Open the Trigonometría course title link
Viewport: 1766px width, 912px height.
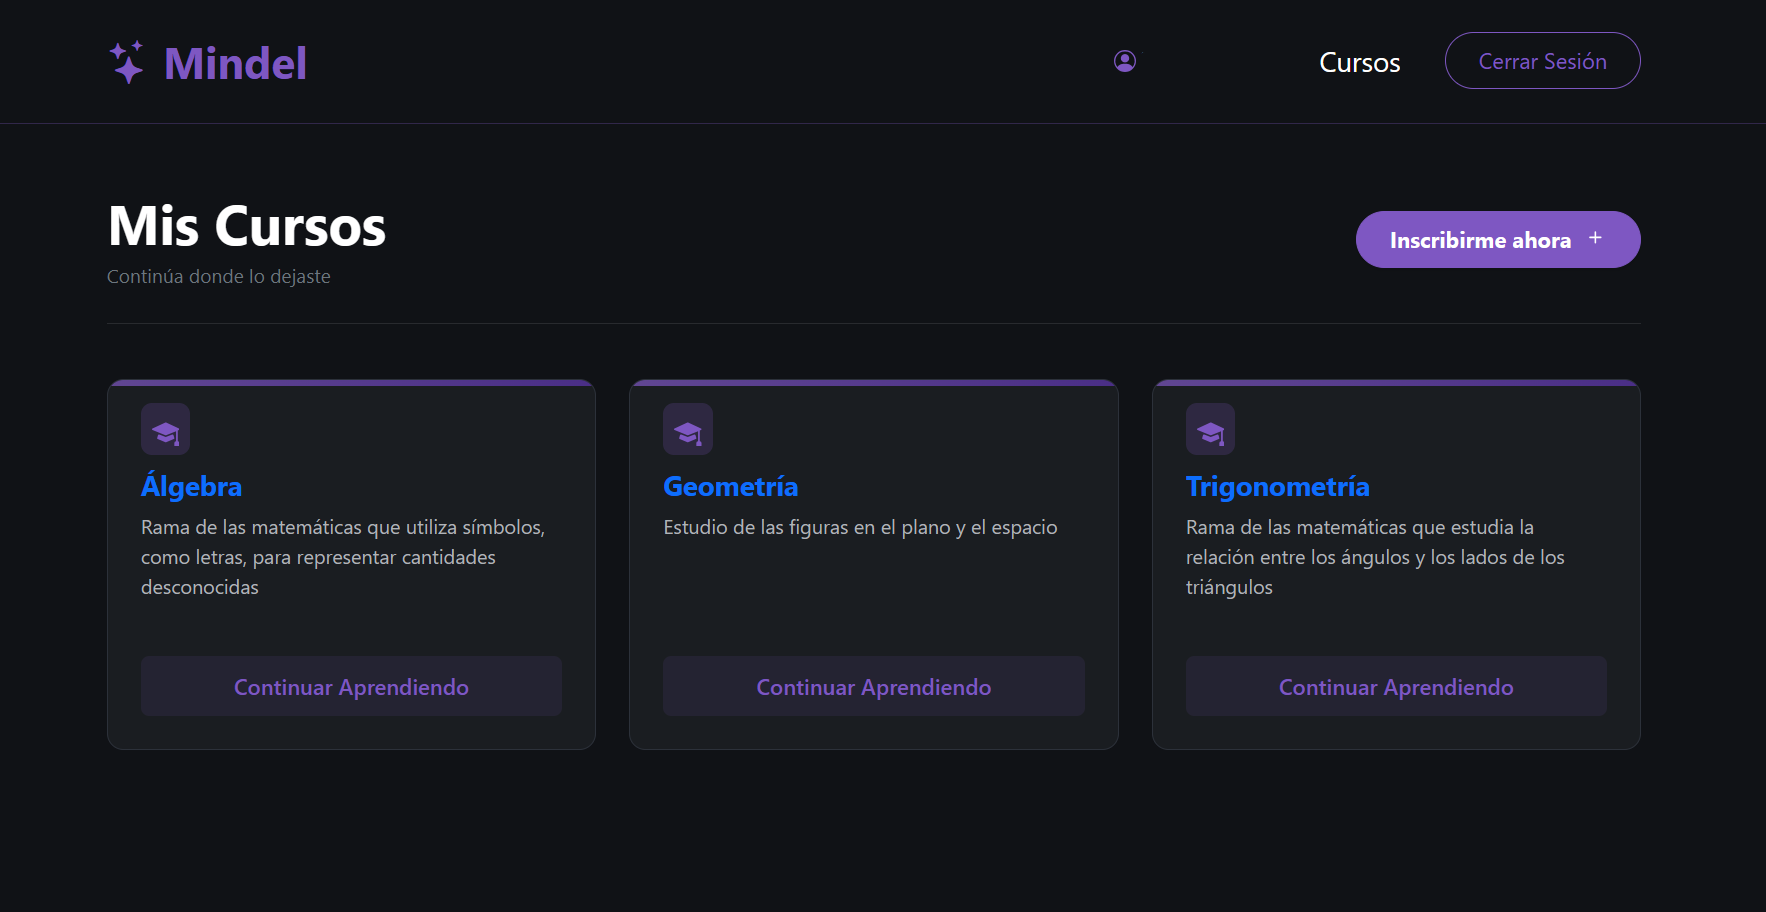coord(1277,486)
